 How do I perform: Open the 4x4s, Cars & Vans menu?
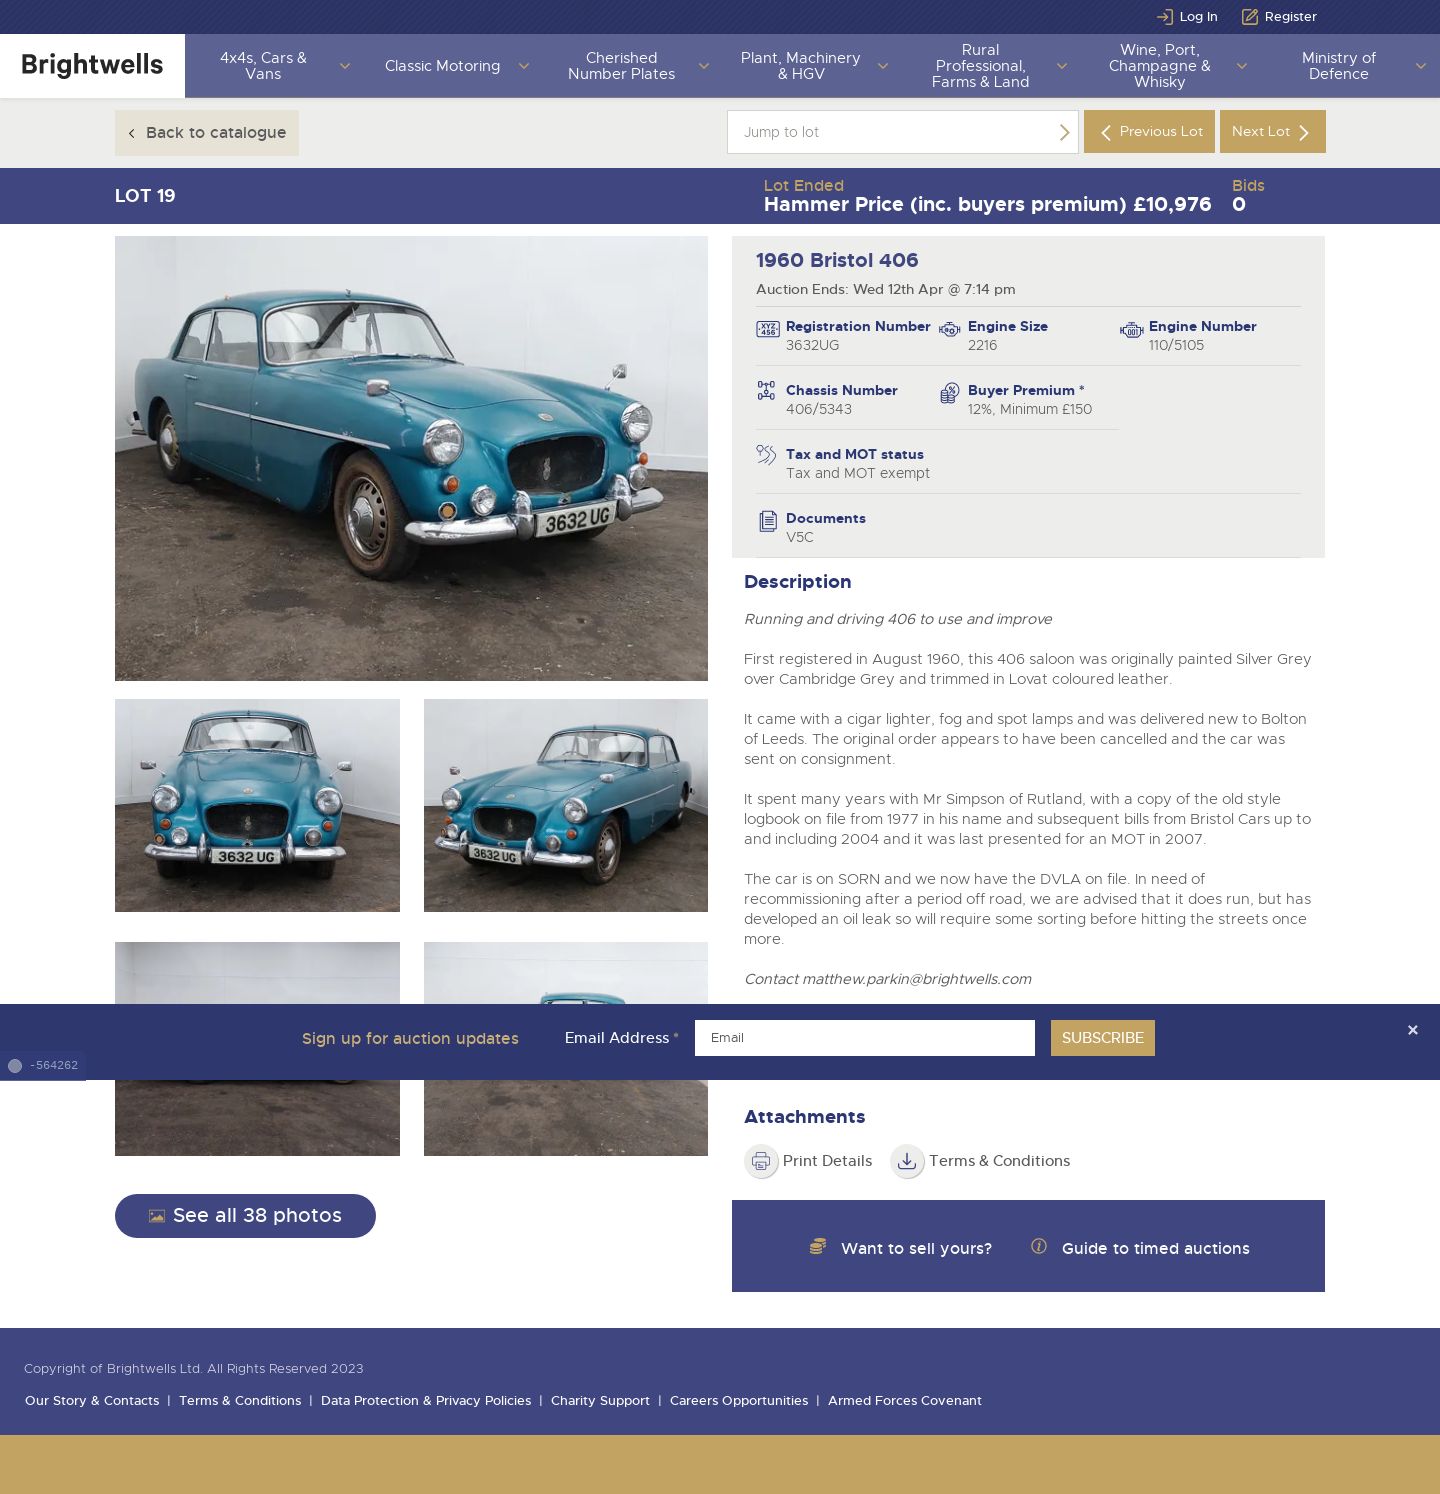263,66
